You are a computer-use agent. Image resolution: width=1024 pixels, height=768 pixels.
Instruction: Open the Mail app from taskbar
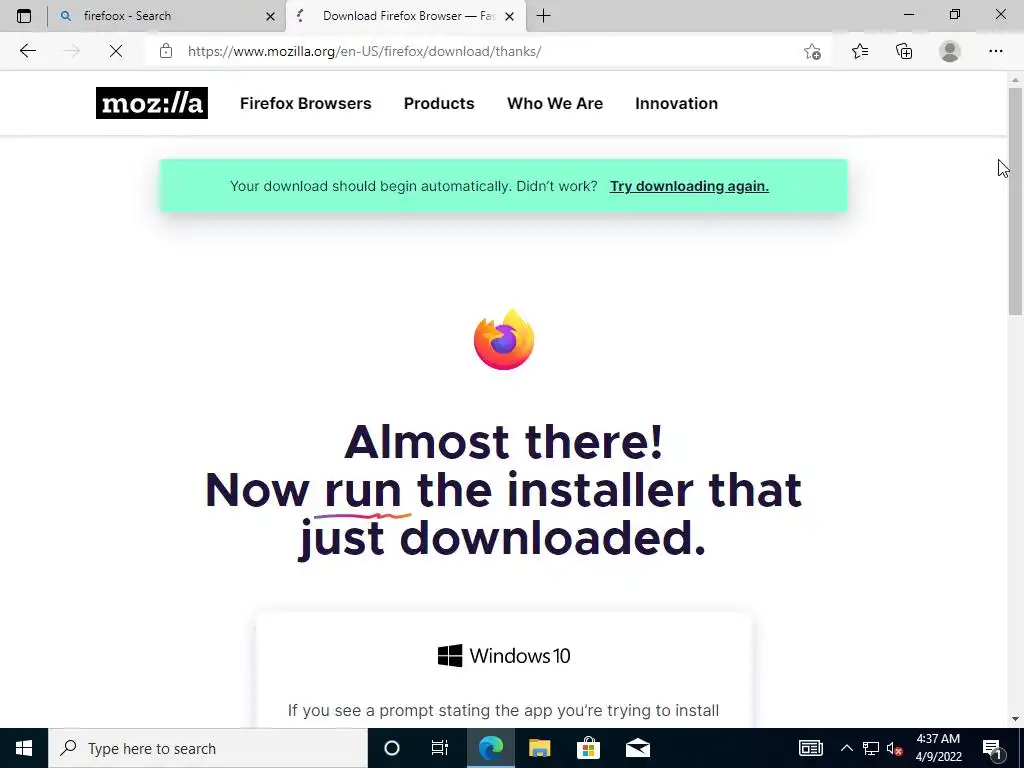point(637,748)
